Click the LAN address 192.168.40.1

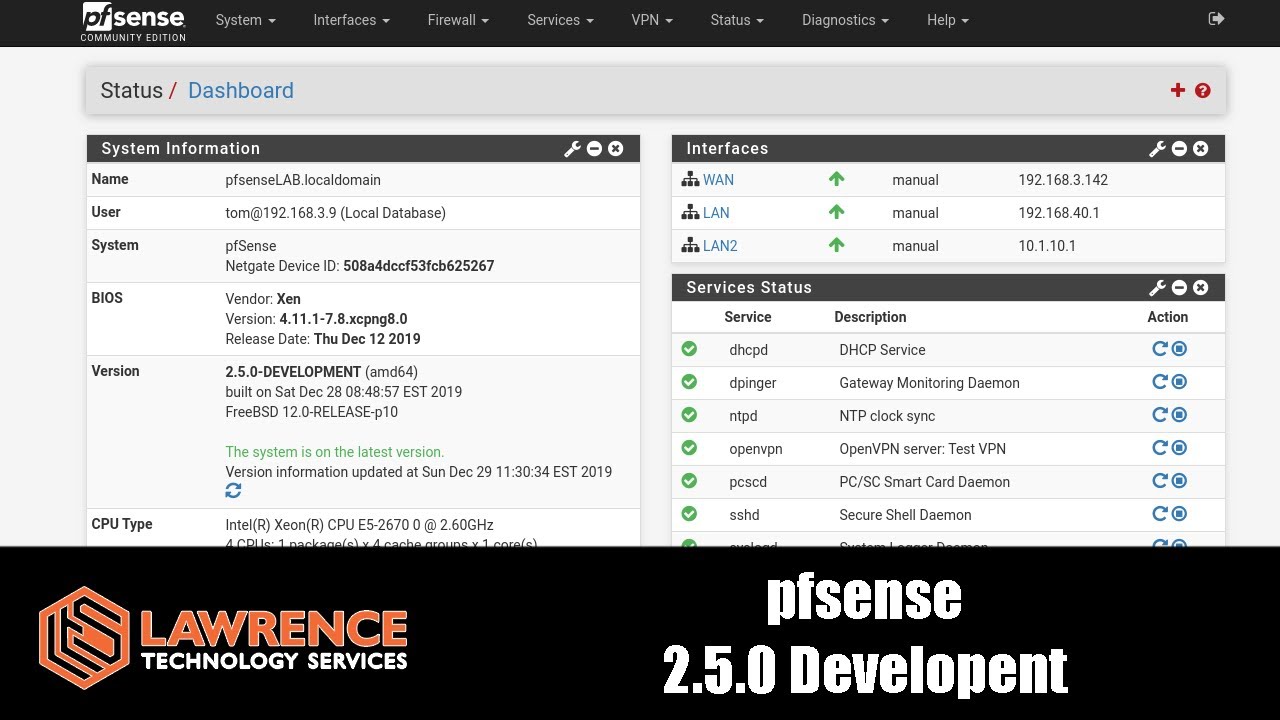tap(1059, 213)
